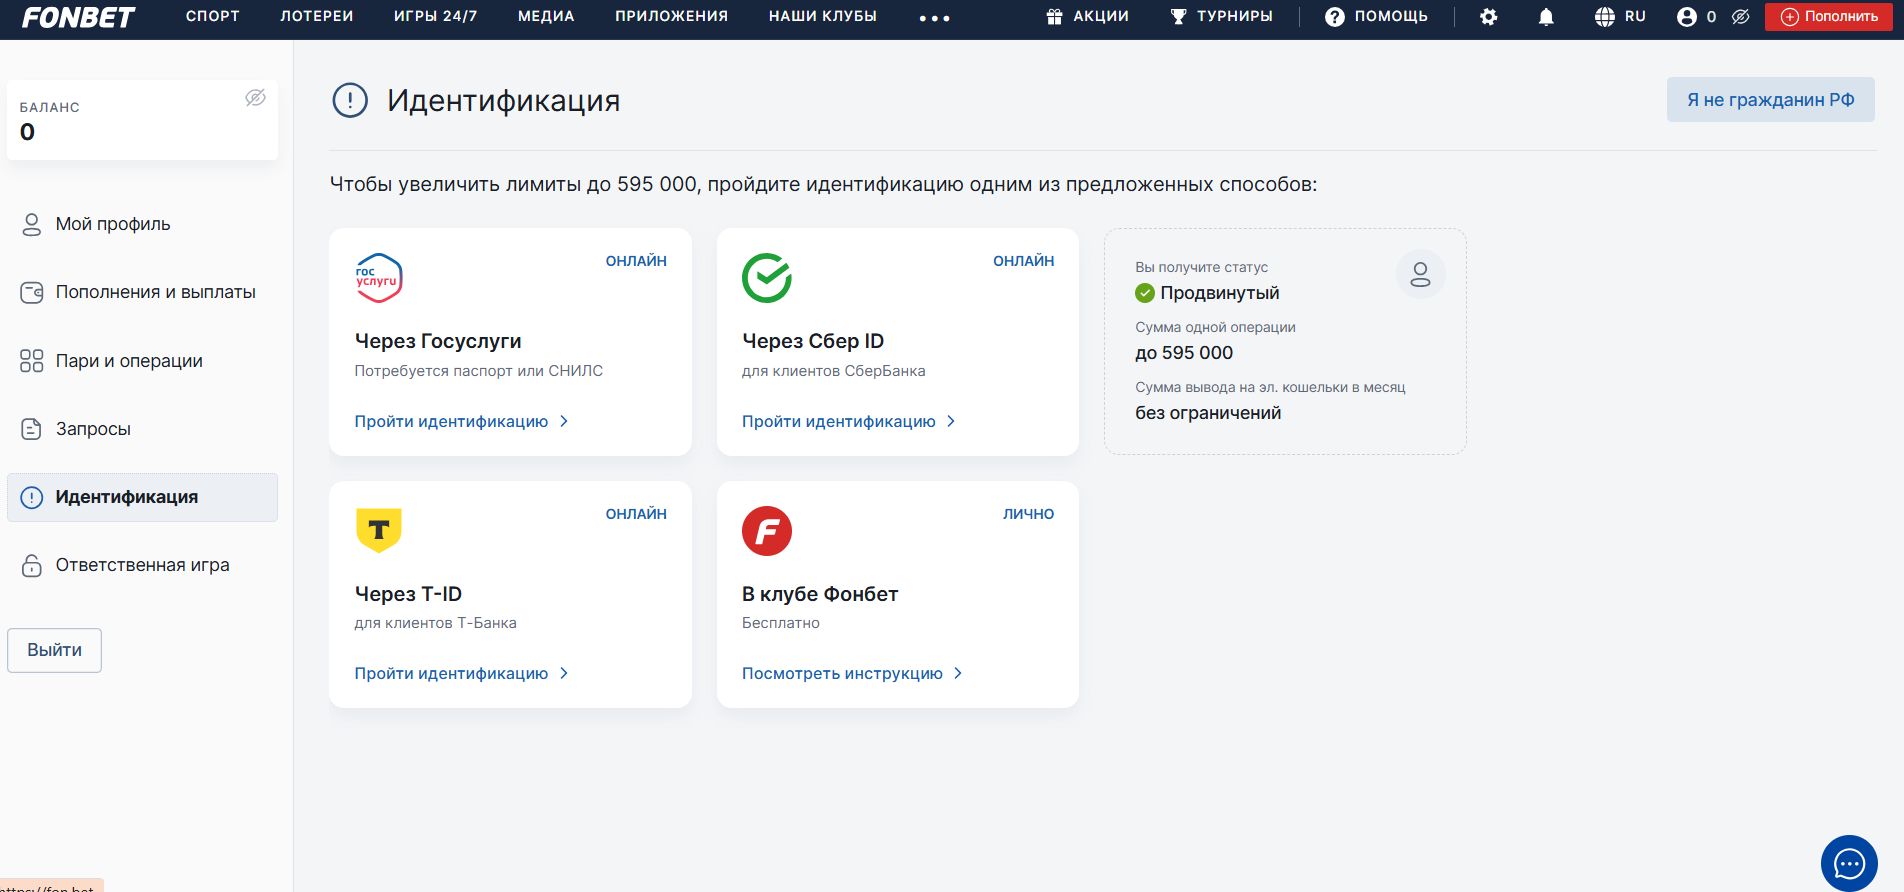Open notifications bell icon
The width and height of the screenshot is (1904, 892).
click(x=1546, y=17)
